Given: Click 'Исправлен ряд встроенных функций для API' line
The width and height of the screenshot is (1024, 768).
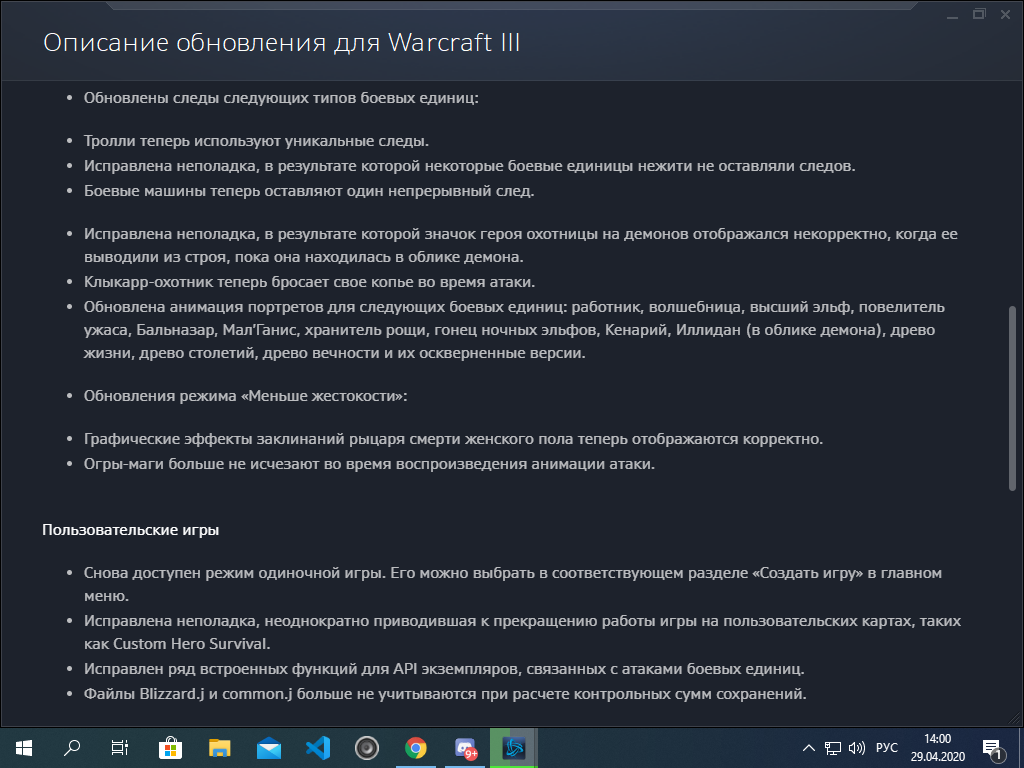Looking at the screenshot, I should (444, 669).
